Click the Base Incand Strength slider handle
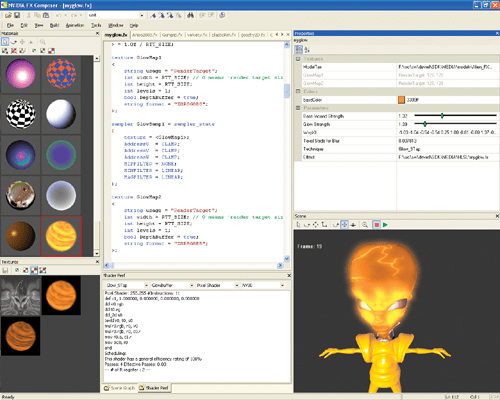 [x=442, y=116]
